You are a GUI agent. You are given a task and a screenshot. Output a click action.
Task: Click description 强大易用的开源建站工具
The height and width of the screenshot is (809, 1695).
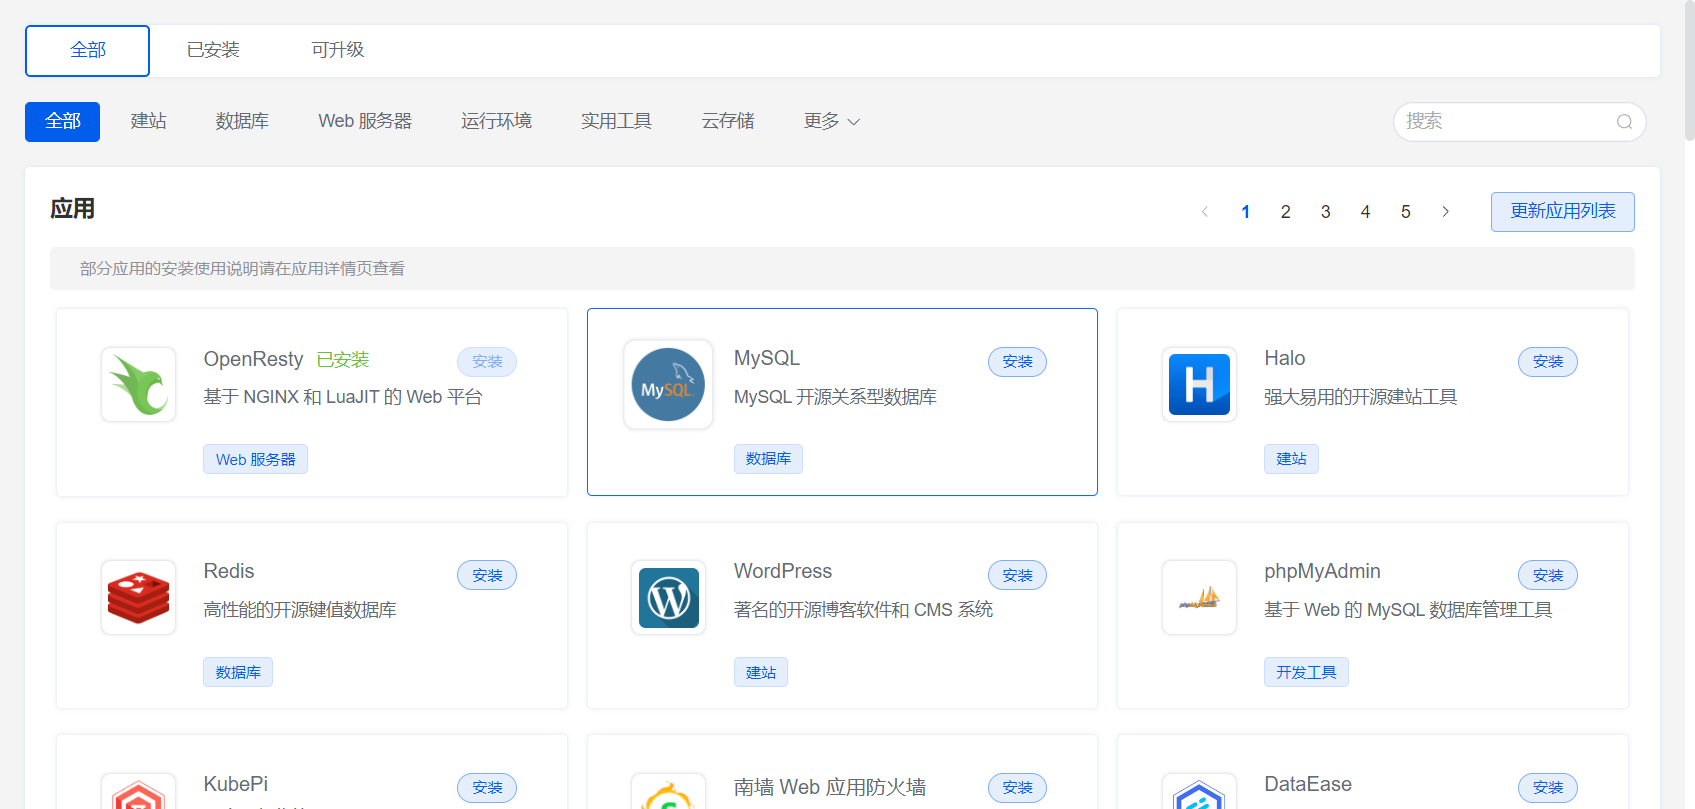coord(1361,397)
